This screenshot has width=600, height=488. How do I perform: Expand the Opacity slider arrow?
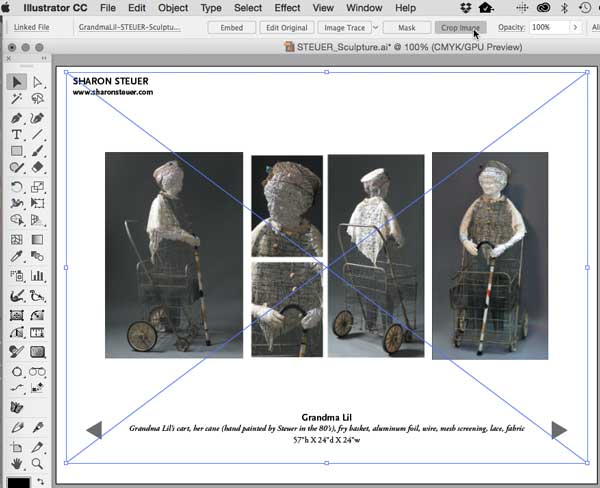[x=575, y=27]
